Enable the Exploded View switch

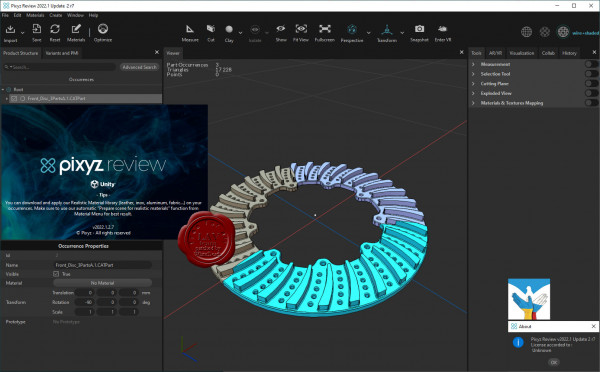(591, 93)
